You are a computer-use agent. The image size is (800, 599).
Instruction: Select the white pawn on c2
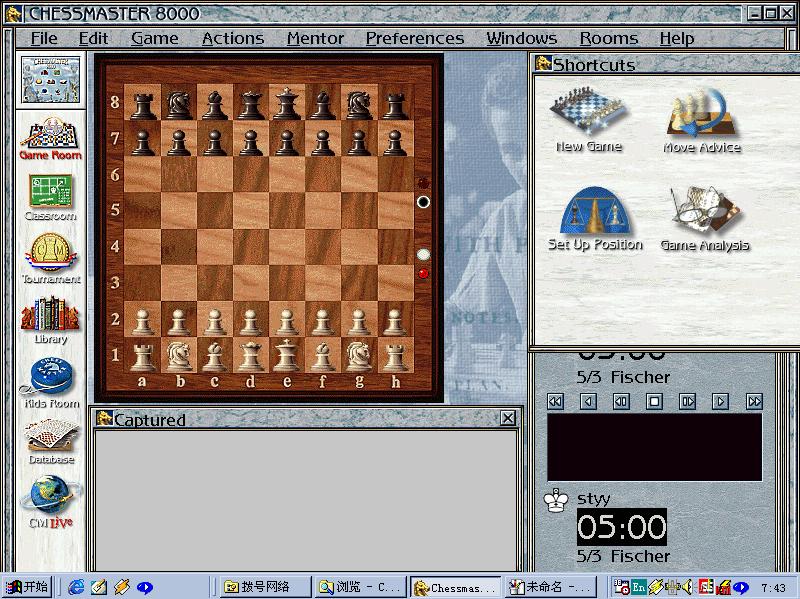pyautogui.click(x=215, y=321)
